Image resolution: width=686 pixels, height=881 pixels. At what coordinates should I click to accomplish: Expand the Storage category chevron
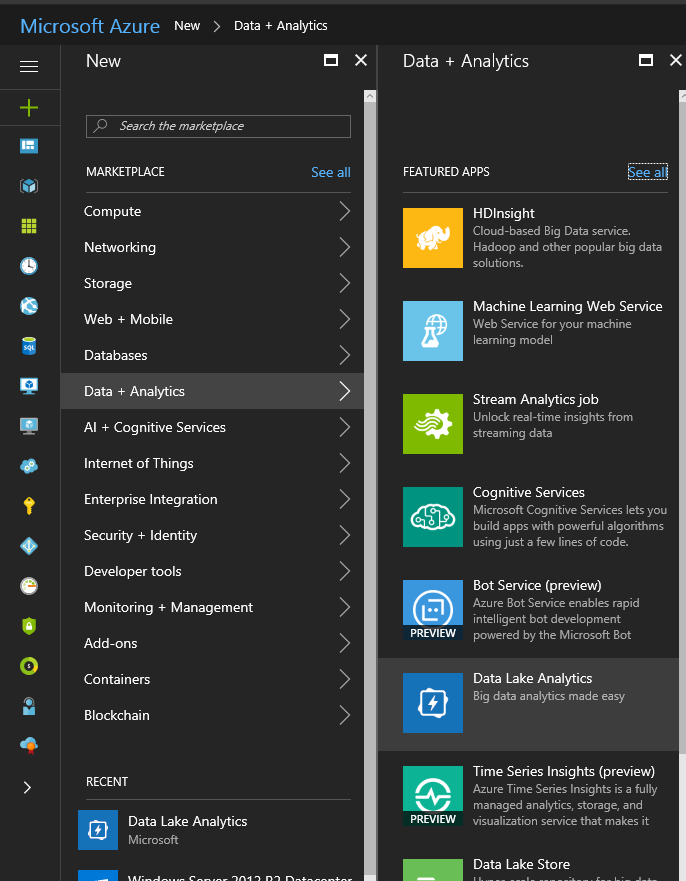point(344,283)
